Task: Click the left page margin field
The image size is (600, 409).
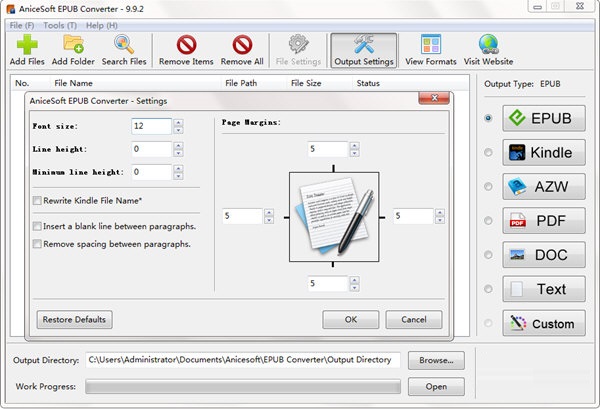Action: (x=242, y=216)
